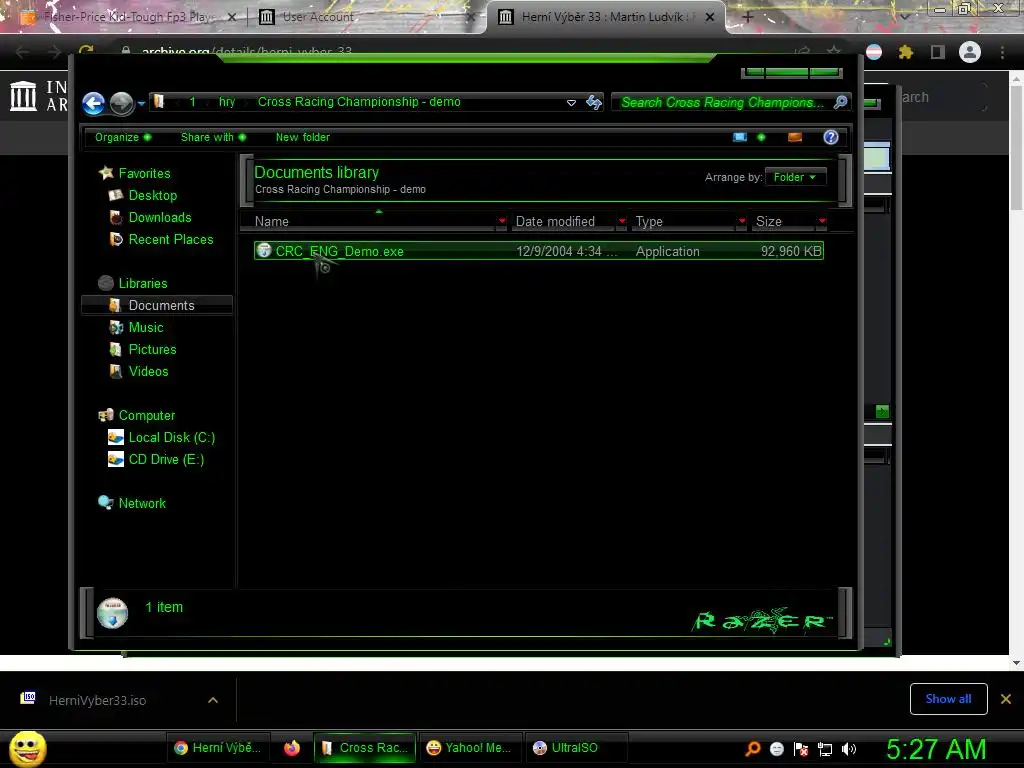This screenshot has height=768, width=1024.
Task: Sort by Type column header
Action: click(684, 221)
